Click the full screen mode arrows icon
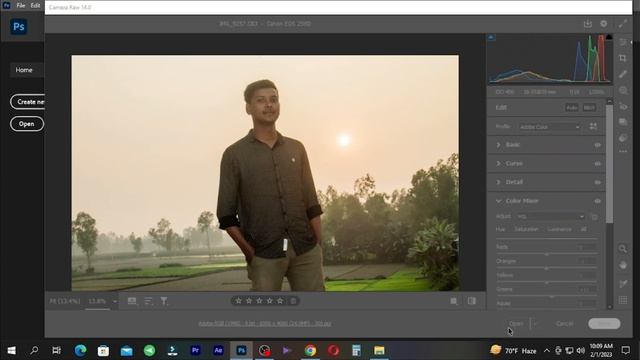This screenshot has height=360, width=640. [x=622, y=24]
